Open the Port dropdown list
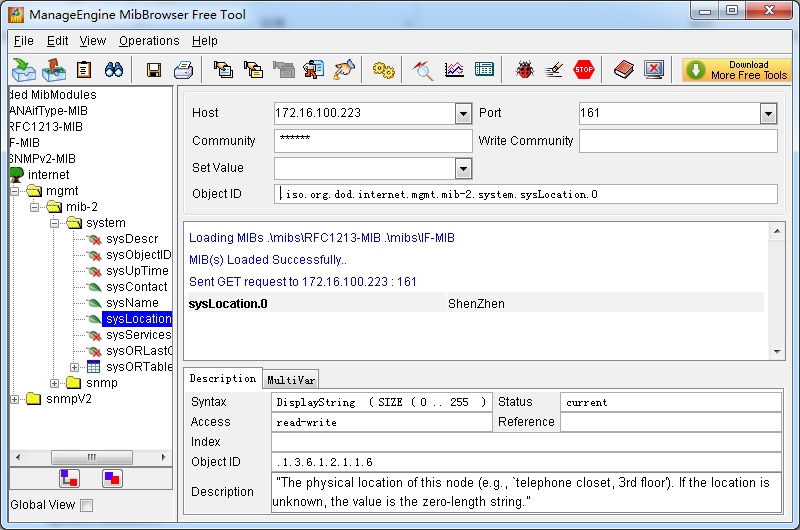The image size is (800, 530). pos(768,113)
